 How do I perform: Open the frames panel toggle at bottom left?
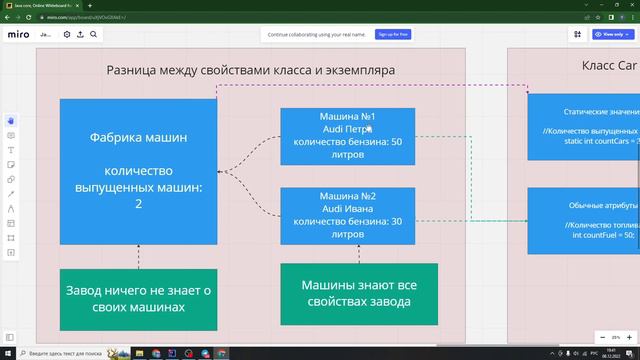10,338
